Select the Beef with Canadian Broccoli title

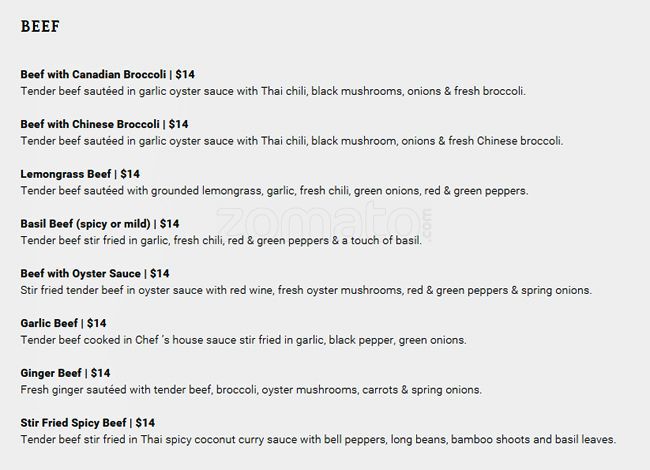[93, 75]
